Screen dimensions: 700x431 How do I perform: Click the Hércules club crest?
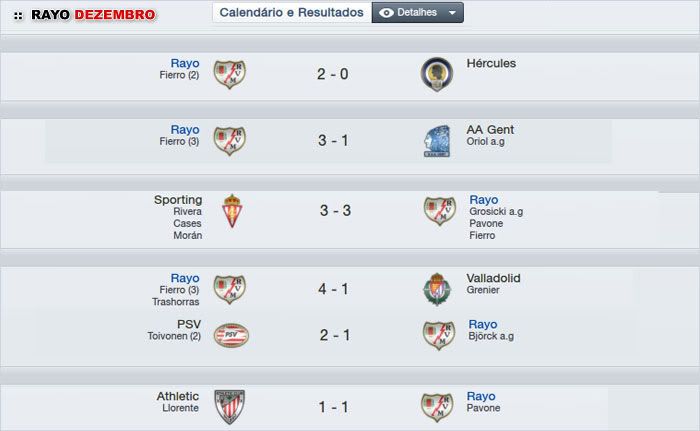[x=438, y=74]
